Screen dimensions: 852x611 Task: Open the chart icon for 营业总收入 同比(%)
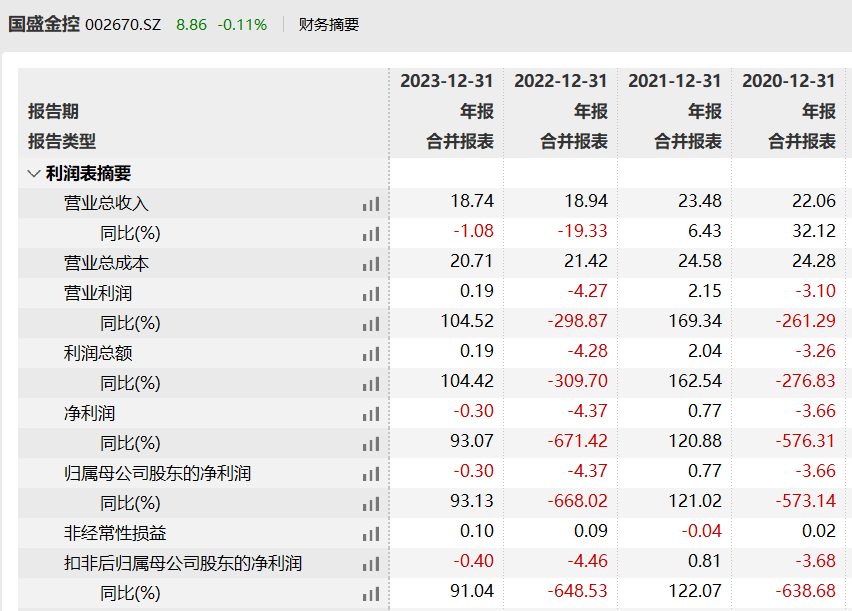tap(370, 233)
